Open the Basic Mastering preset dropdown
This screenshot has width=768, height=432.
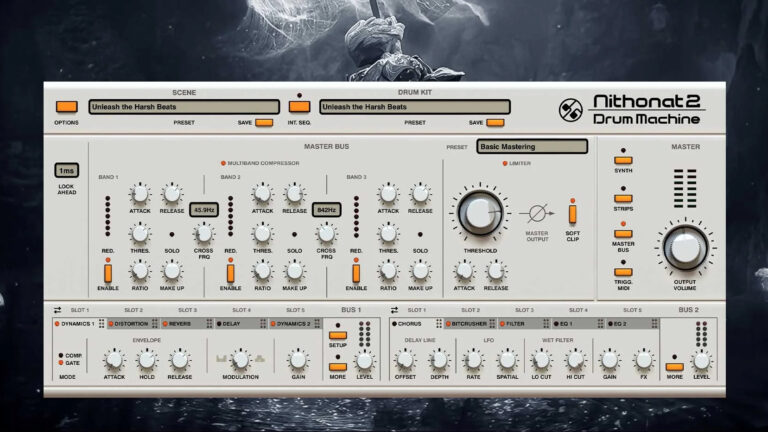click(532, 146)
